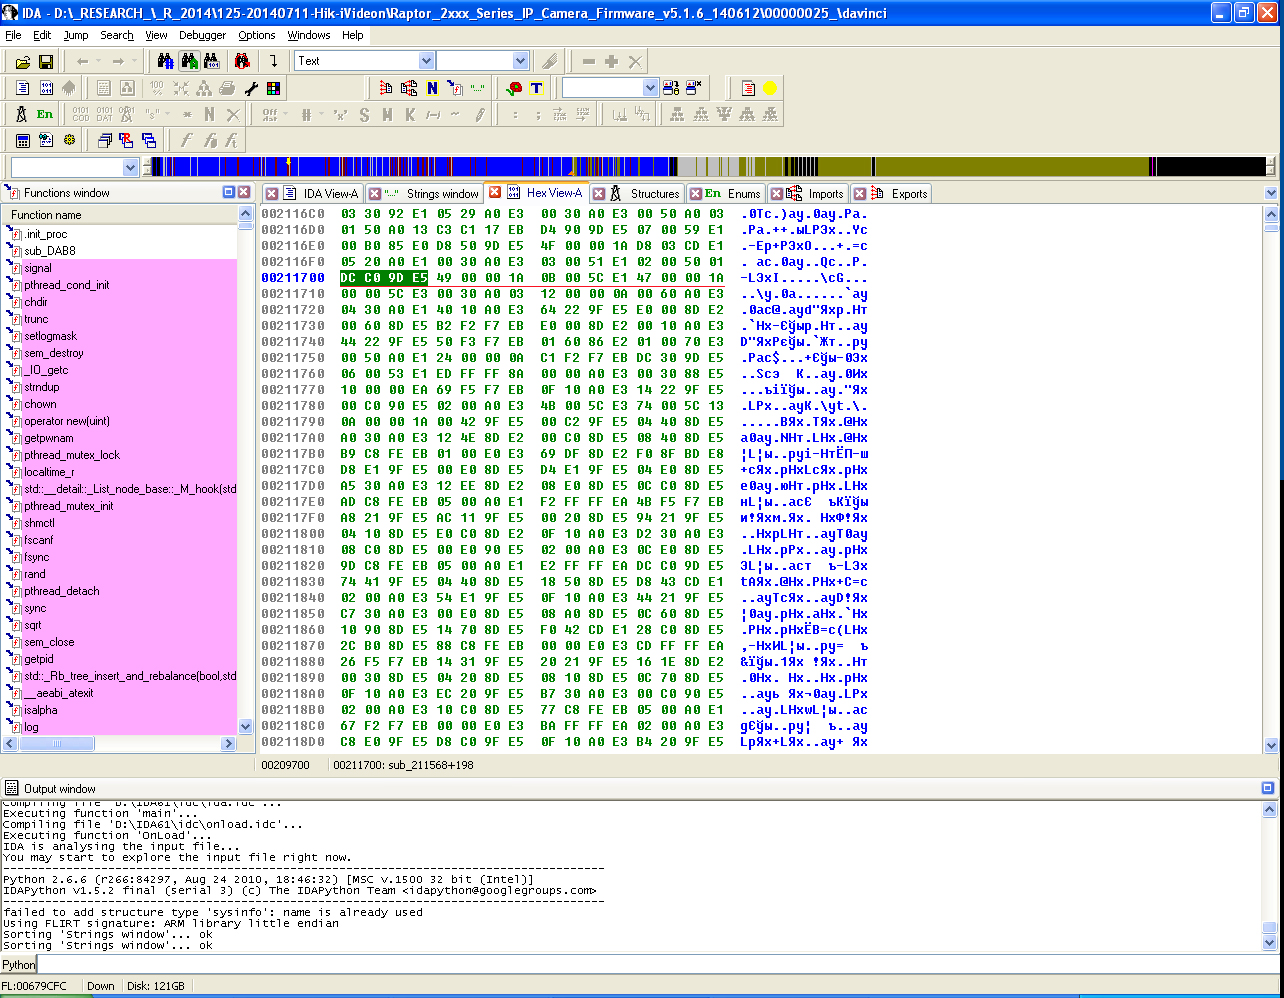Viewport: 1284px width, 998px height.
Task: Click the blue N names icon
Action: tap(432, 88)
